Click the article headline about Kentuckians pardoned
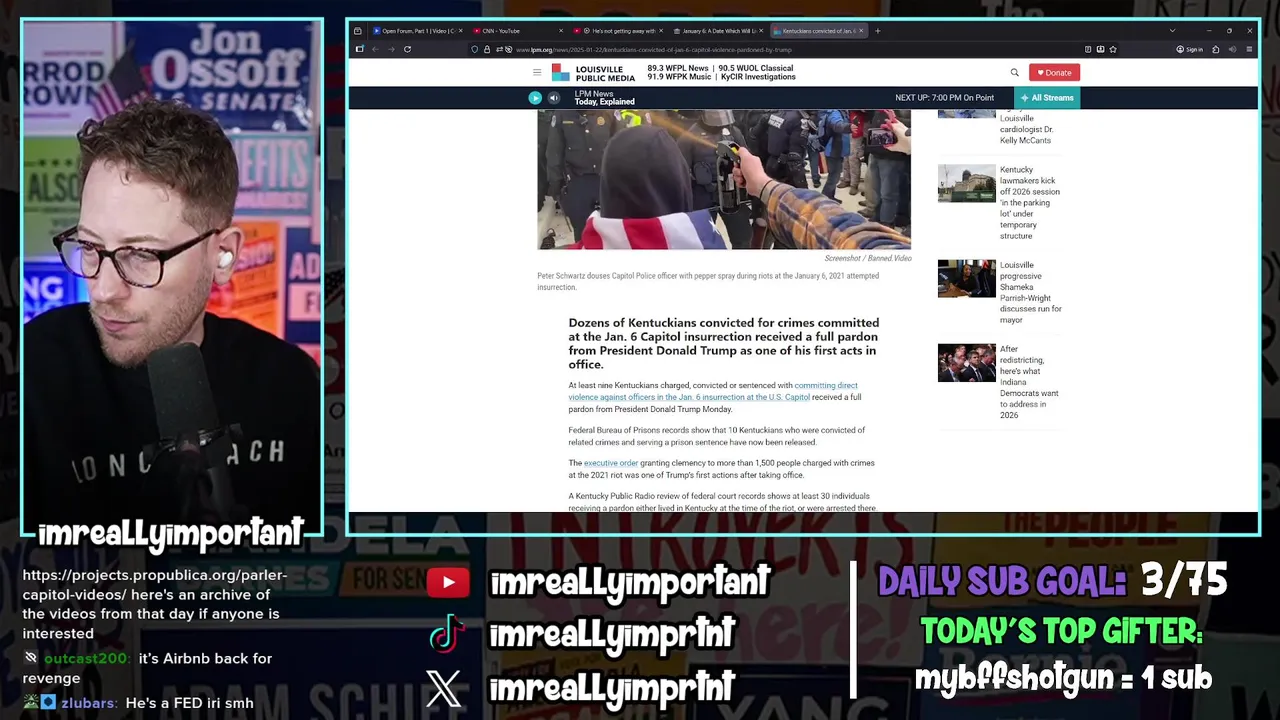Image resolution: width=1280 pixels, height=720 pixels. click(x=724, y=343)
